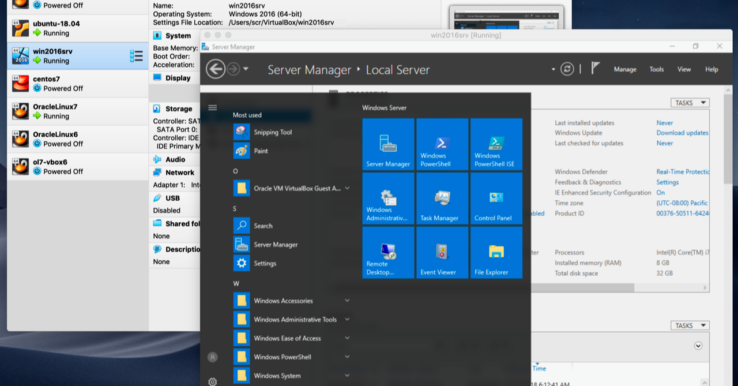Click the Time column header in Events
This screenshot has height=386, width=738.
coord(539,369)
